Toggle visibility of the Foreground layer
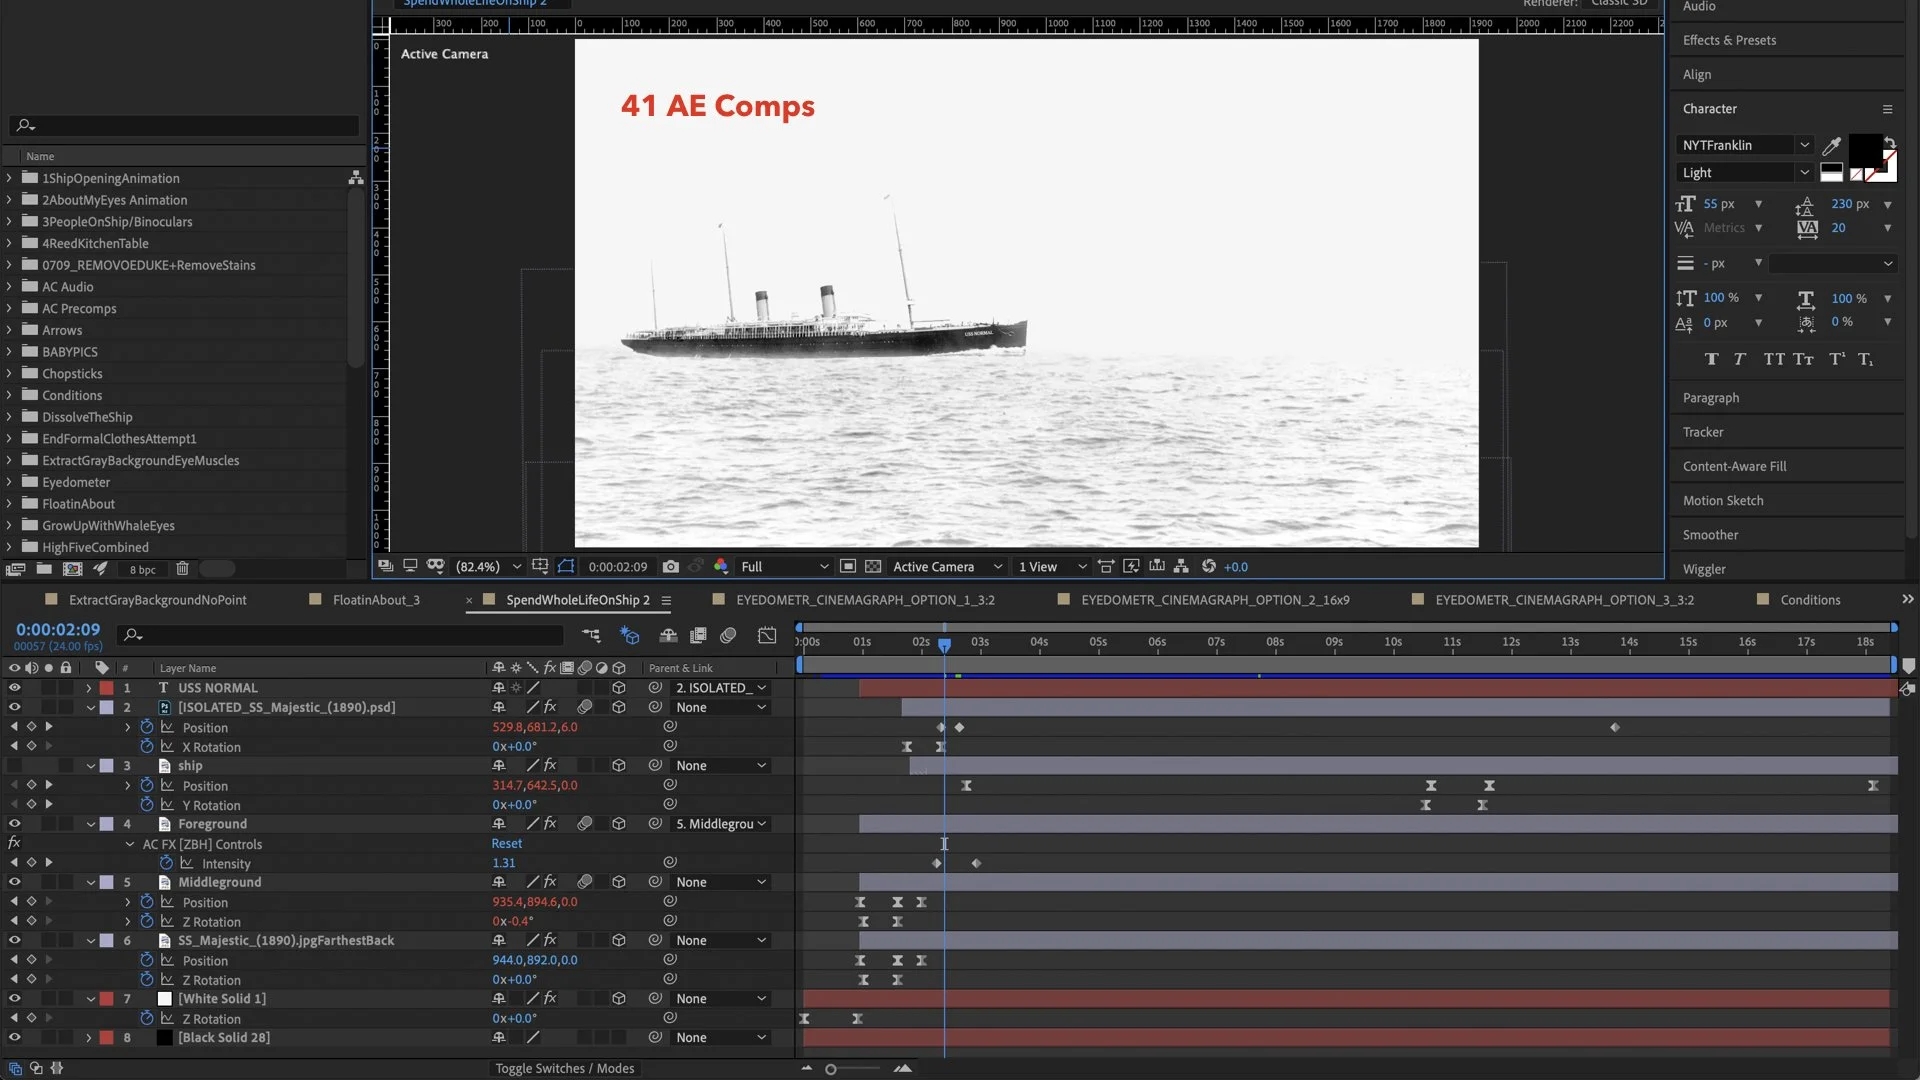Viewport: 1920px width, 1080px height. (14, 824)
